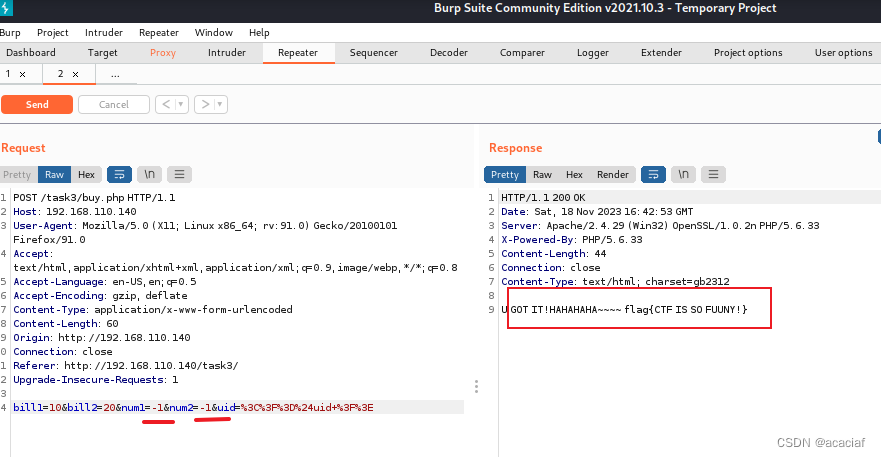Select the Repeater tool tab
This screenshot has width=881, height=457.
[298, 53]
